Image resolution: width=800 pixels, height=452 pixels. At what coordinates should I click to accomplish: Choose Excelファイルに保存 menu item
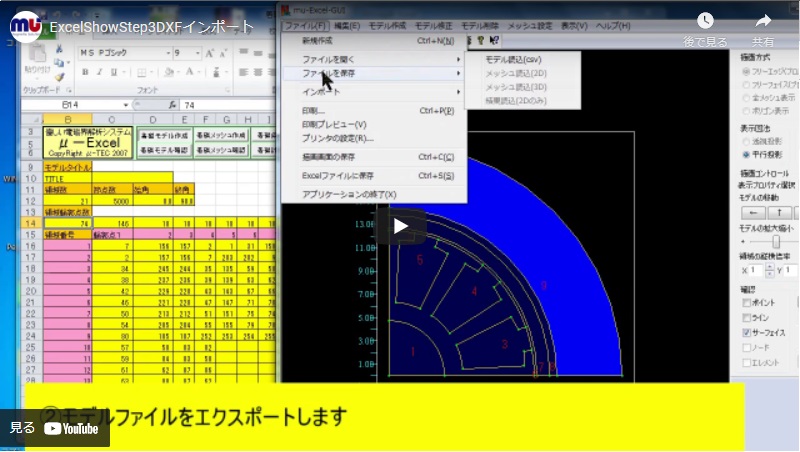374,175
